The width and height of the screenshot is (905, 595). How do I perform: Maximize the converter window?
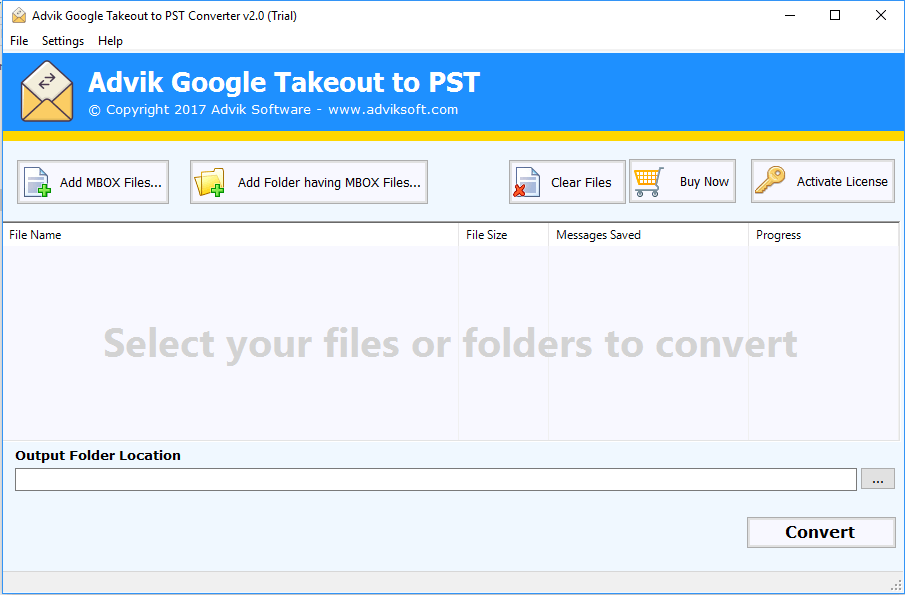[835, 16]
